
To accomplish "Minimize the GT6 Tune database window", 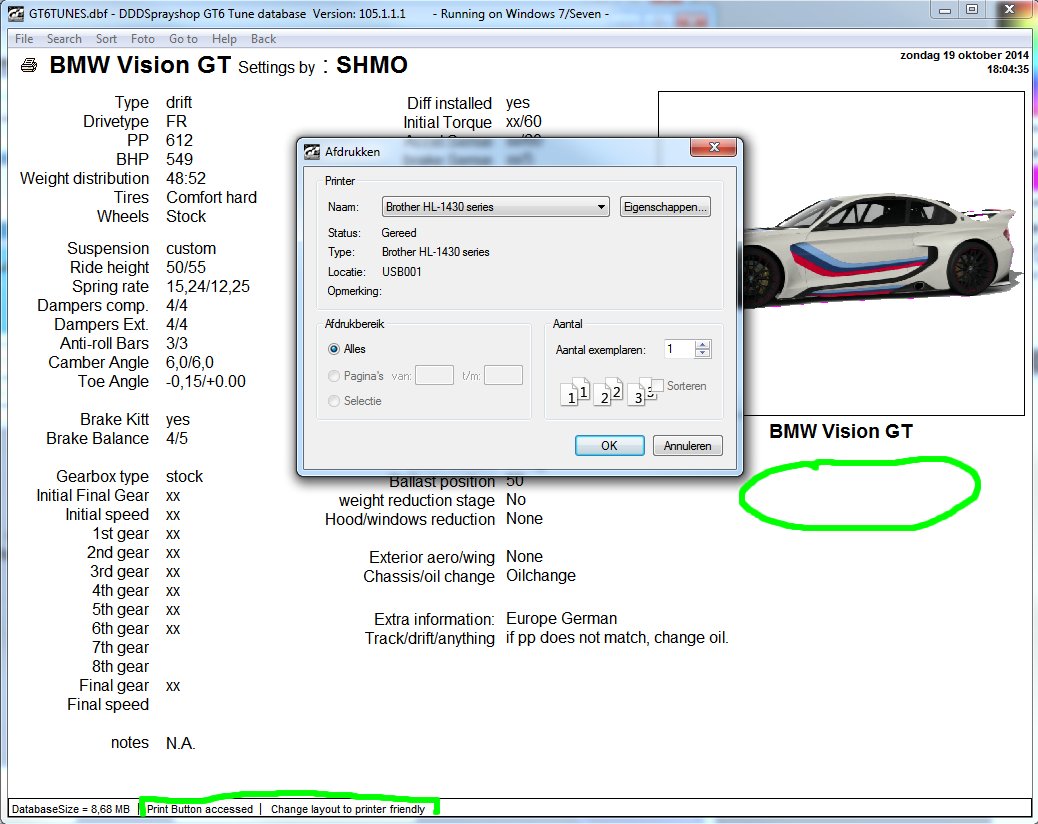I will click(945, 10).
